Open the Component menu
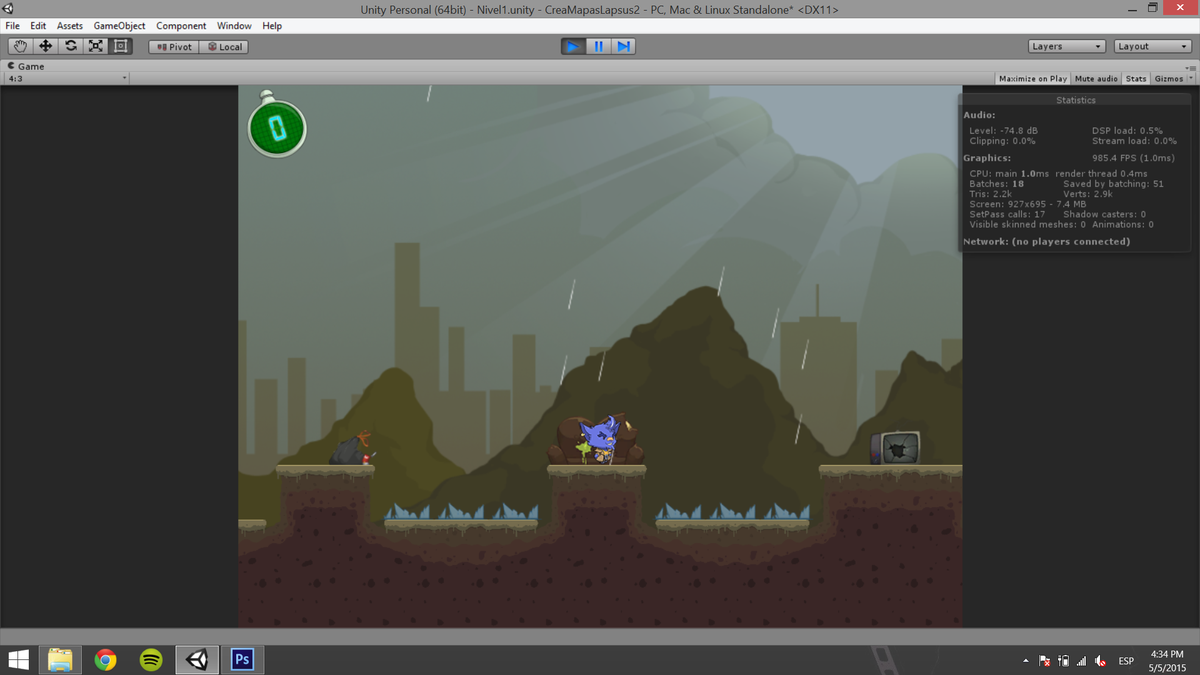Viewport: 1200px width, 675px height. click(x=181, y=26)
